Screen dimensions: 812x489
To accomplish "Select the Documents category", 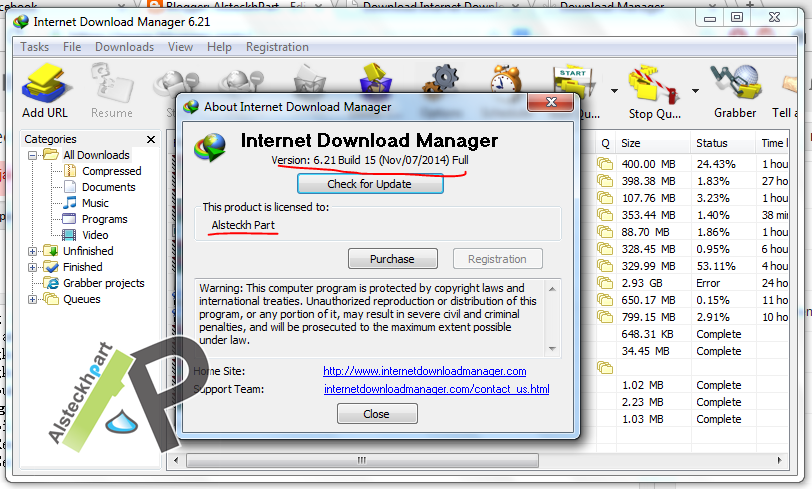I will [108, 187].
